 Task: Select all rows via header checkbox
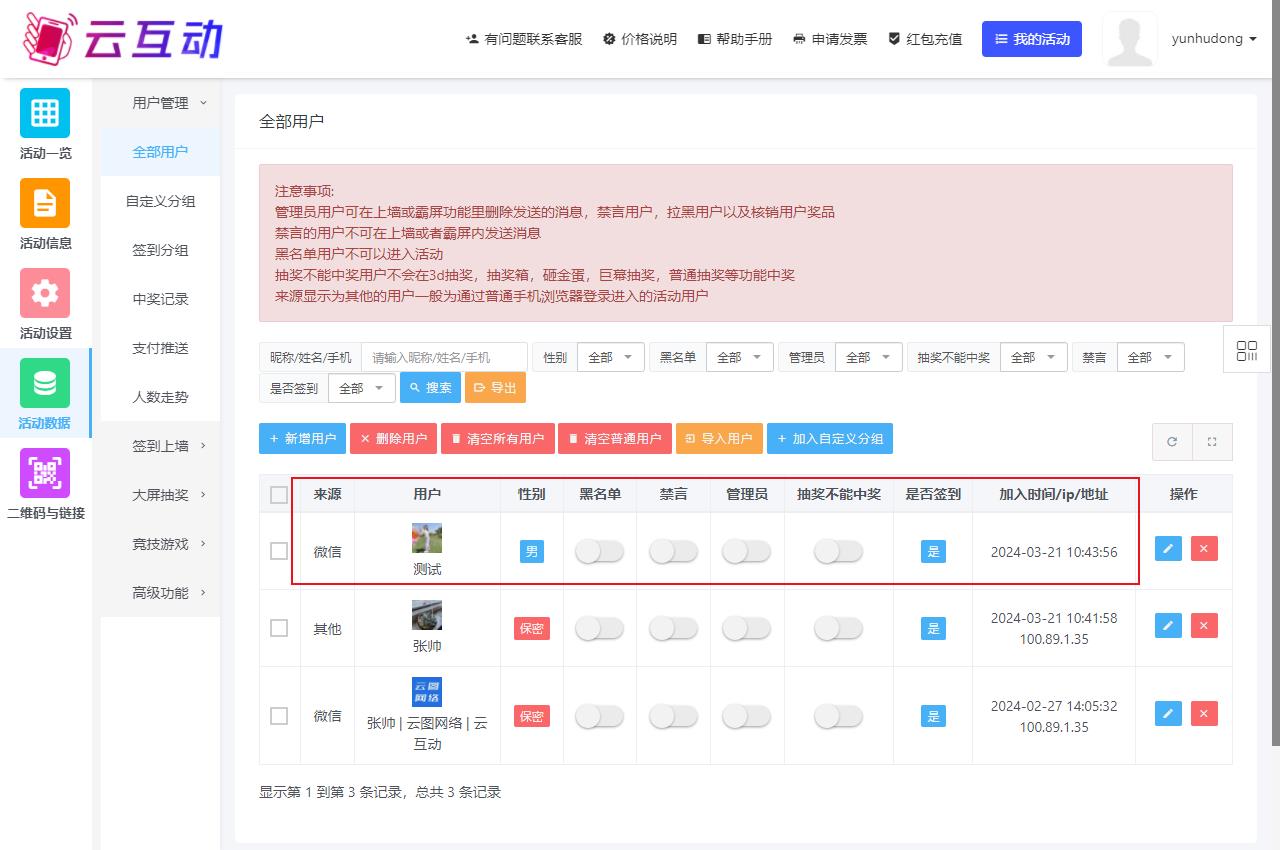[279, 495]
